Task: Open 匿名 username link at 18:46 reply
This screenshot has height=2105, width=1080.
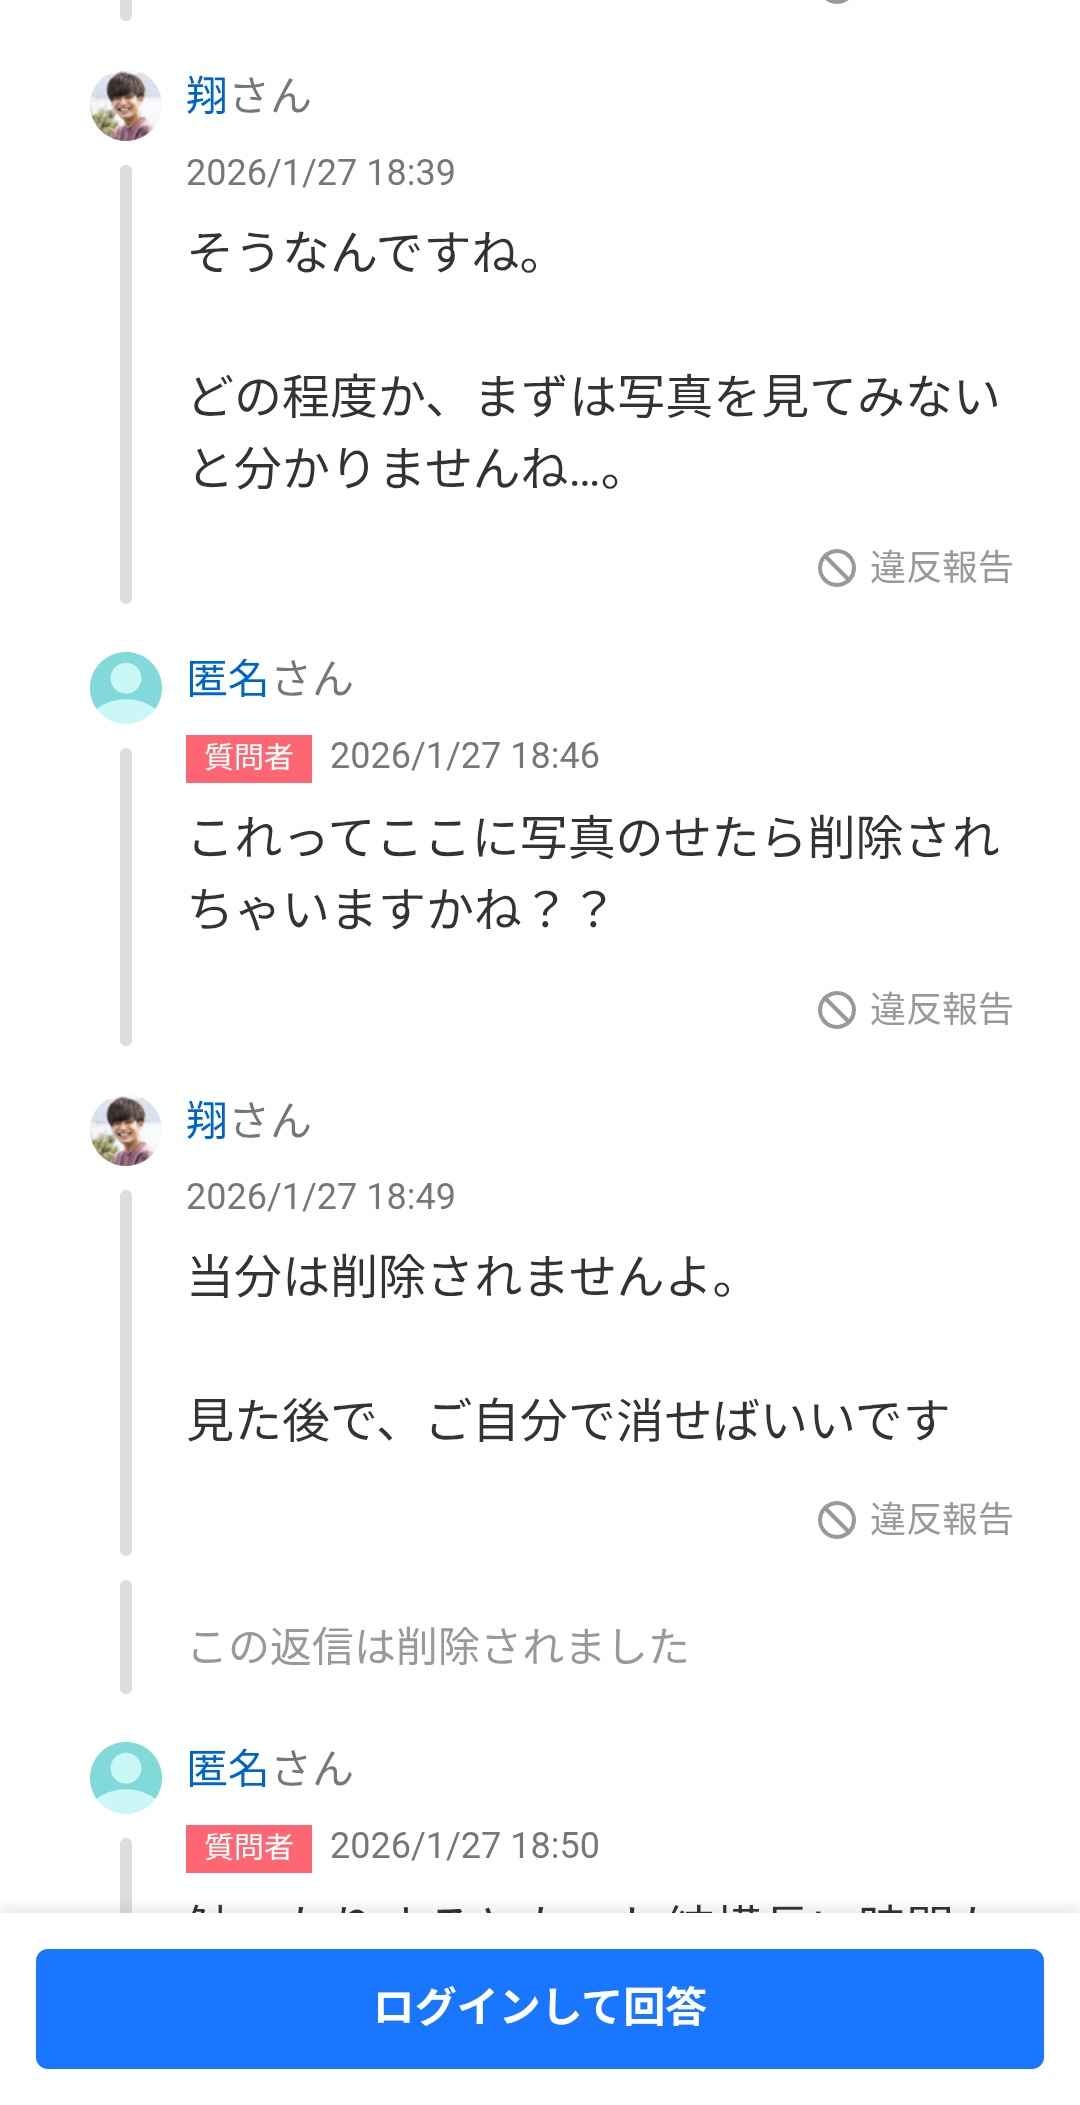Action: (x=228, y=680)
